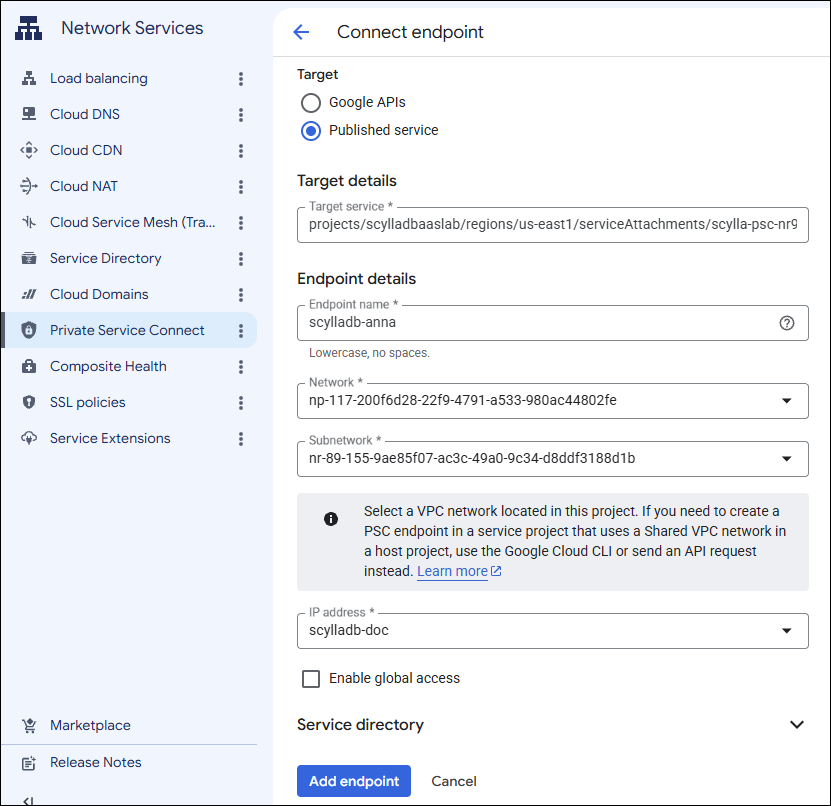The width and height of the screenshot is (831, 806).
Task: Click into the Target service field
Action: pyautogui.click(x=552, y=225)
